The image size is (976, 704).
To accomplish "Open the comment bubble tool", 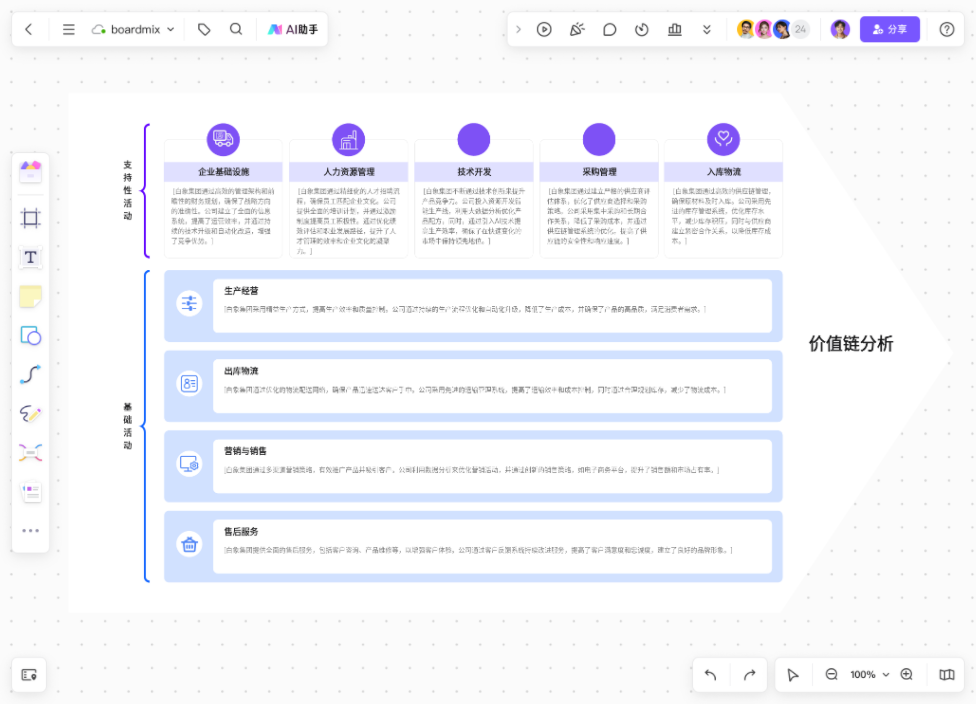I will pos(609,30).
